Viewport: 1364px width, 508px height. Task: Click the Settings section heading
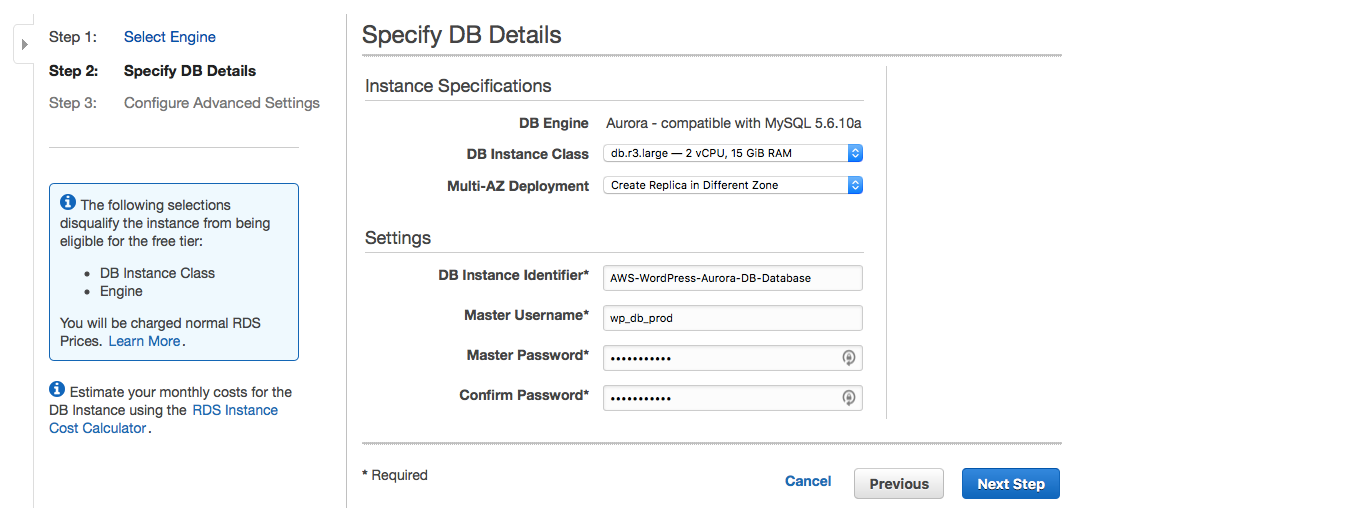point(398,238)
